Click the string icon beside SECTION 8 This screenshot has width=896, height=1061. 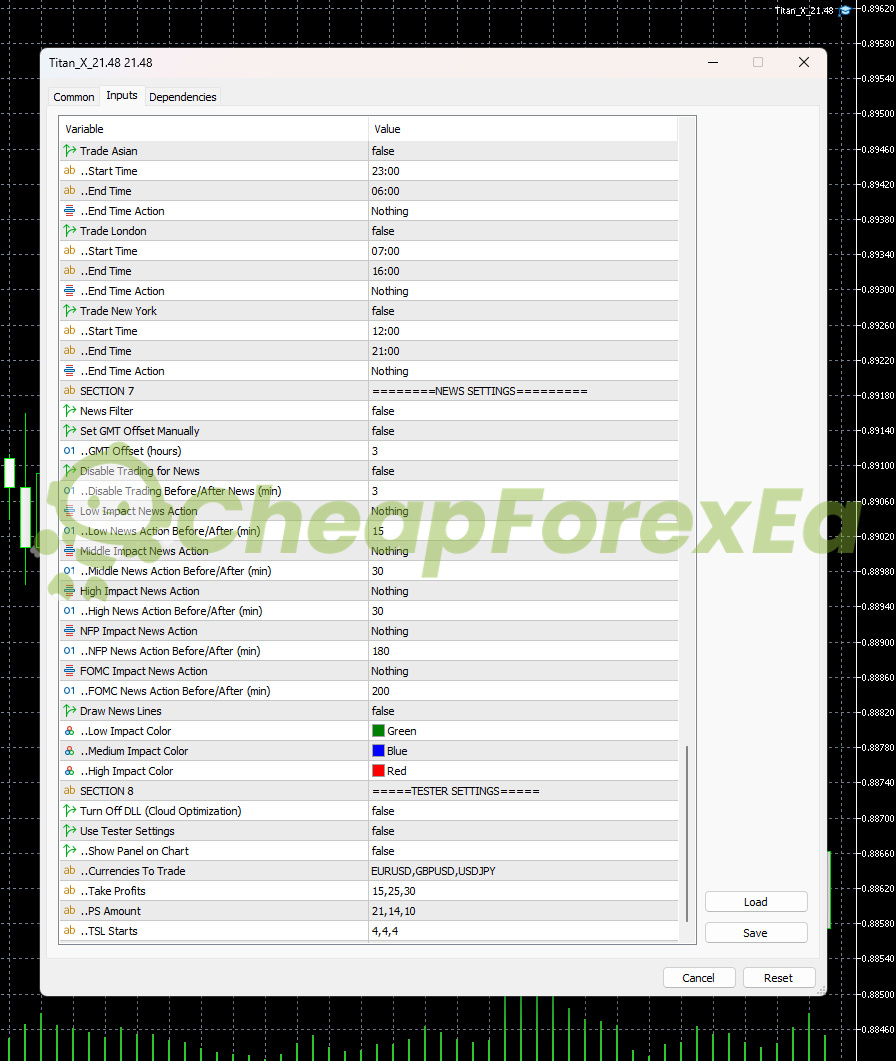click(70, 790)
